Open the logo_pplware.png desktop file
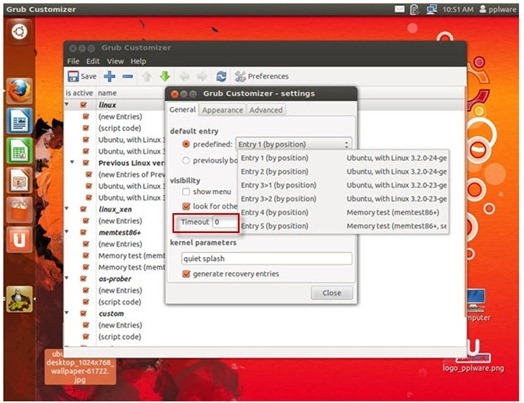Viewport: 524px width, 403px height. point(473,356)
